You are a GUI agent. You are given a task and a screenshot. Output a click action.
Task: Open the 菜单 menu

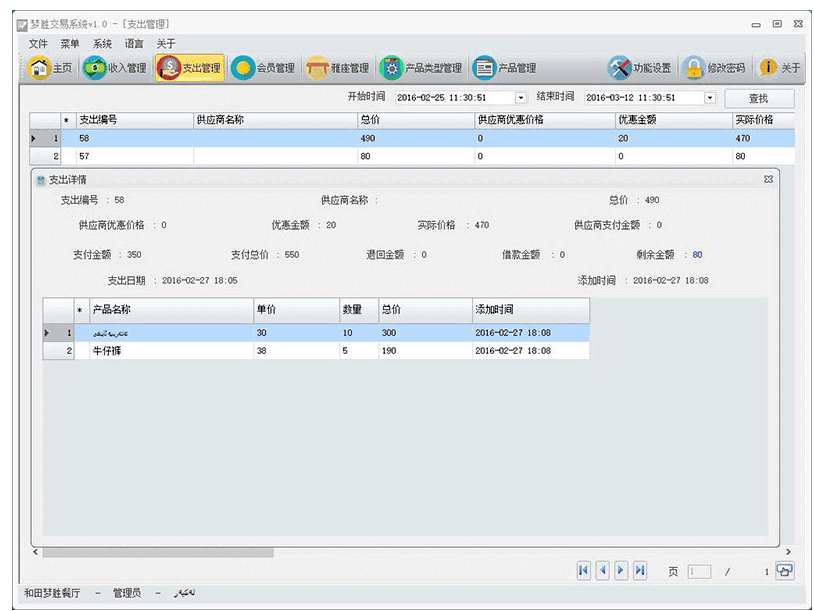pos(70,44)
